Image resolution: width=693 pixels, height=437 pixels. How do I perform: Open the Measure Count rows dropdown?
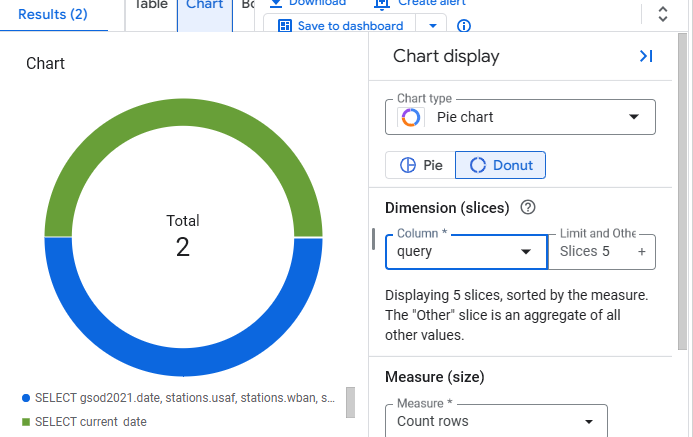coord(496,421)
